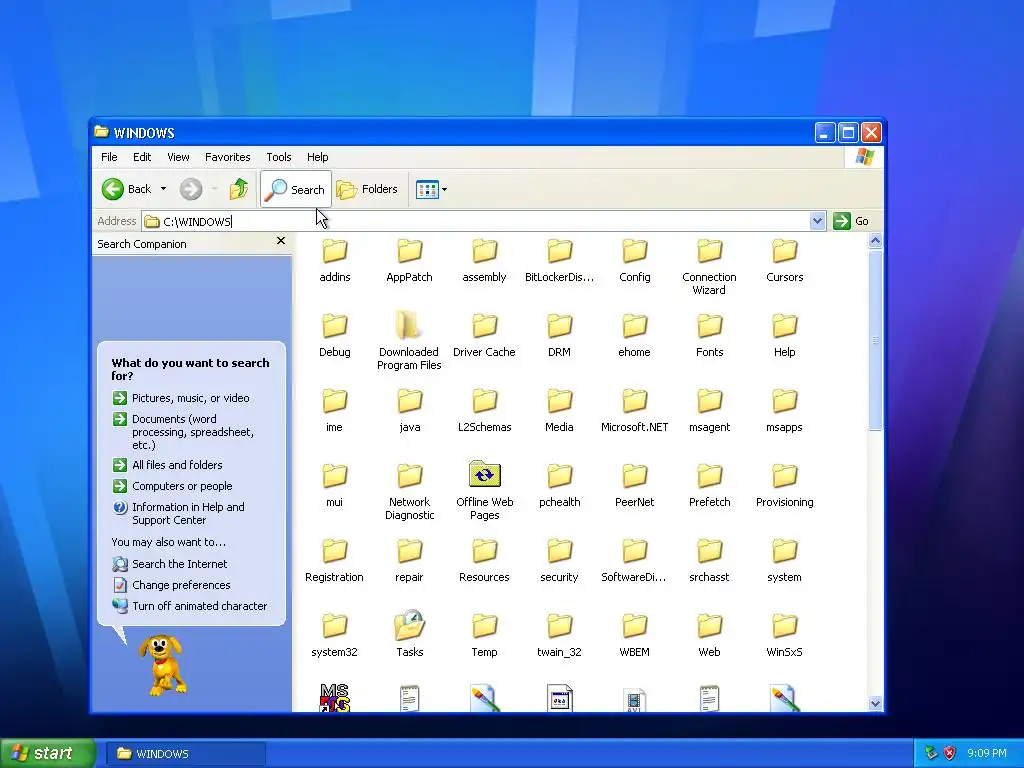The width and height of the screenshot is (1024, 768).
Task: Open the Favorites menu
Action: click(x=227, y=157)
